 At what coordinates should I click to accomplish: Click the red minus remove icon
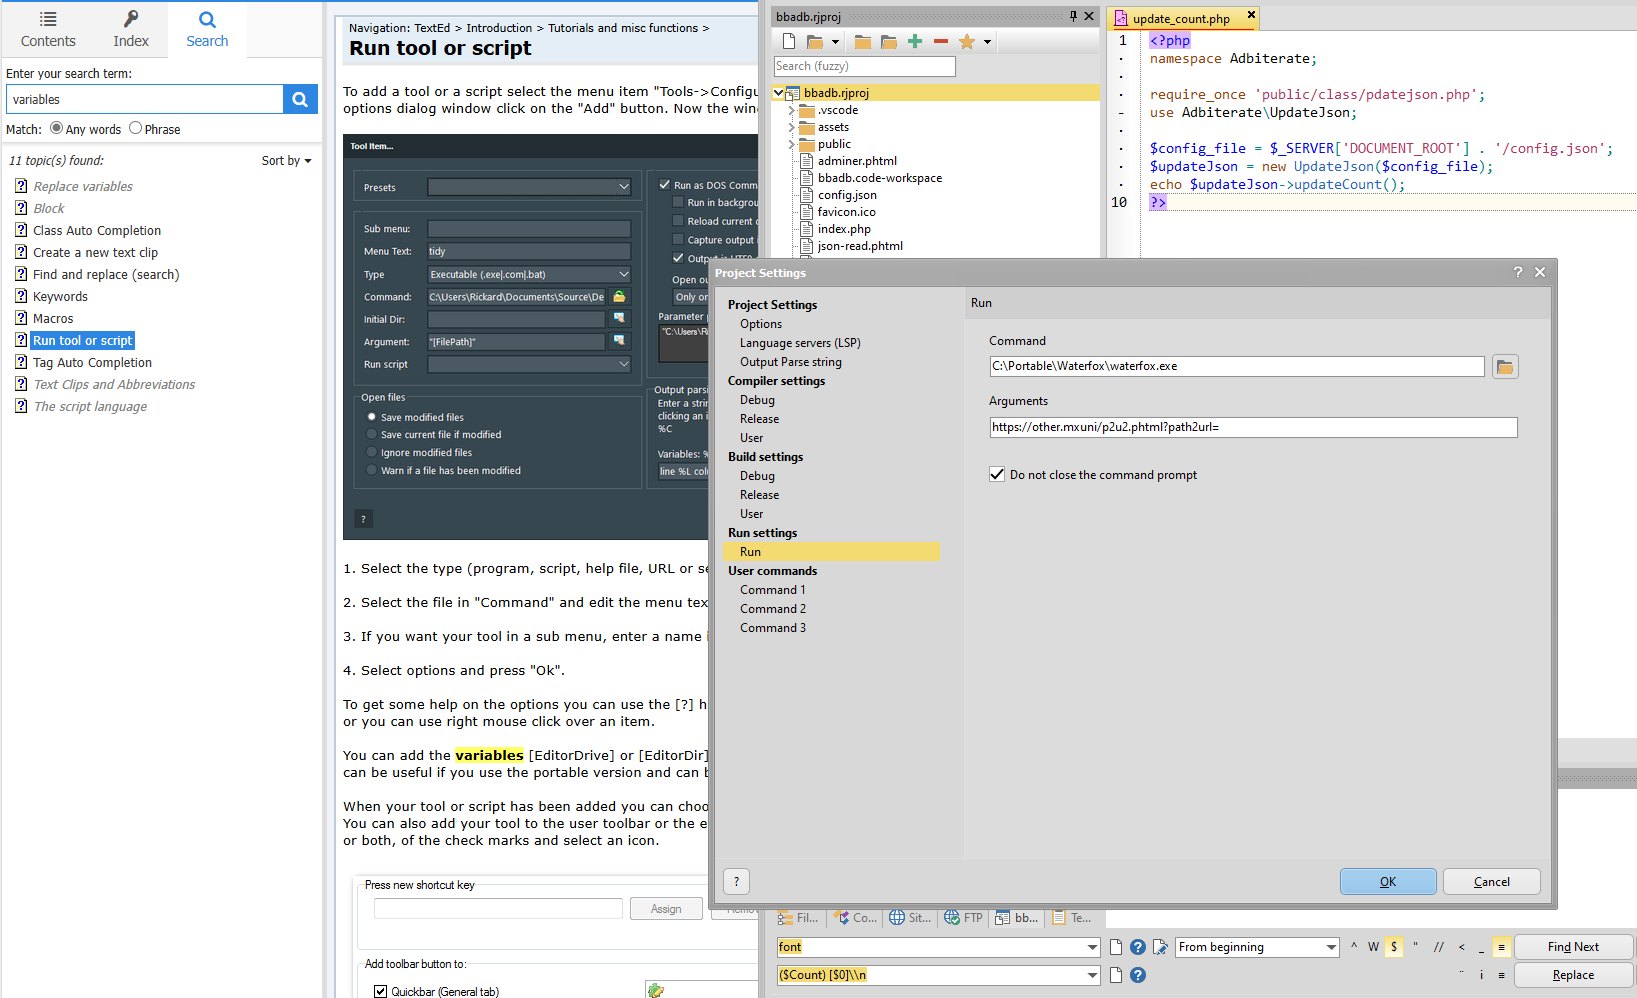pos(941,41)
